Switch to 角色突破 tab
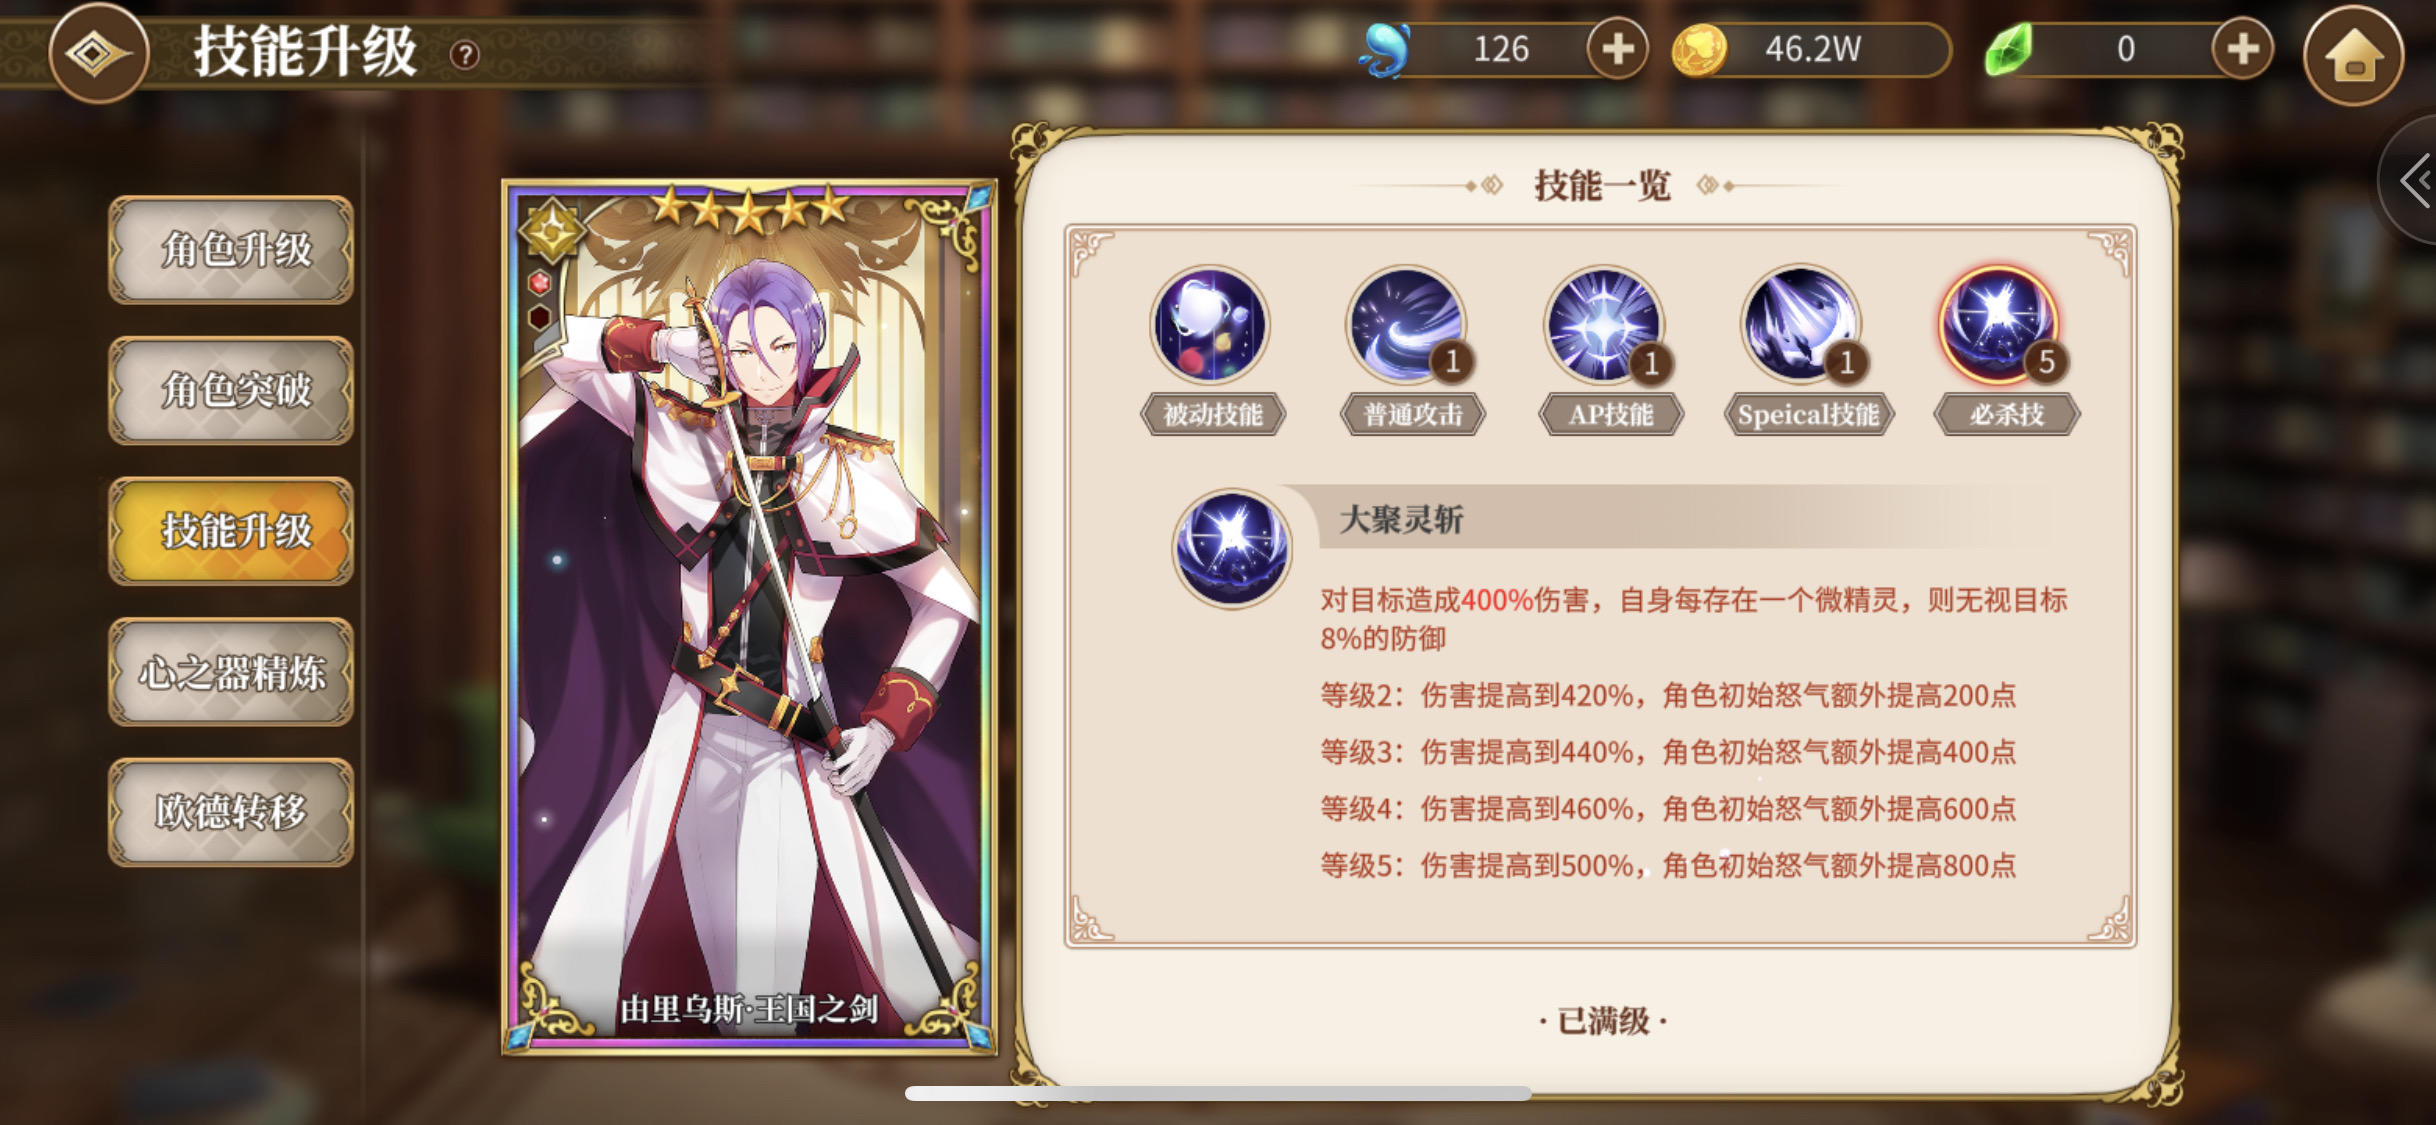Image resolution: width=2436 pixels, height=1125 pixels. (x=231, y=390)
